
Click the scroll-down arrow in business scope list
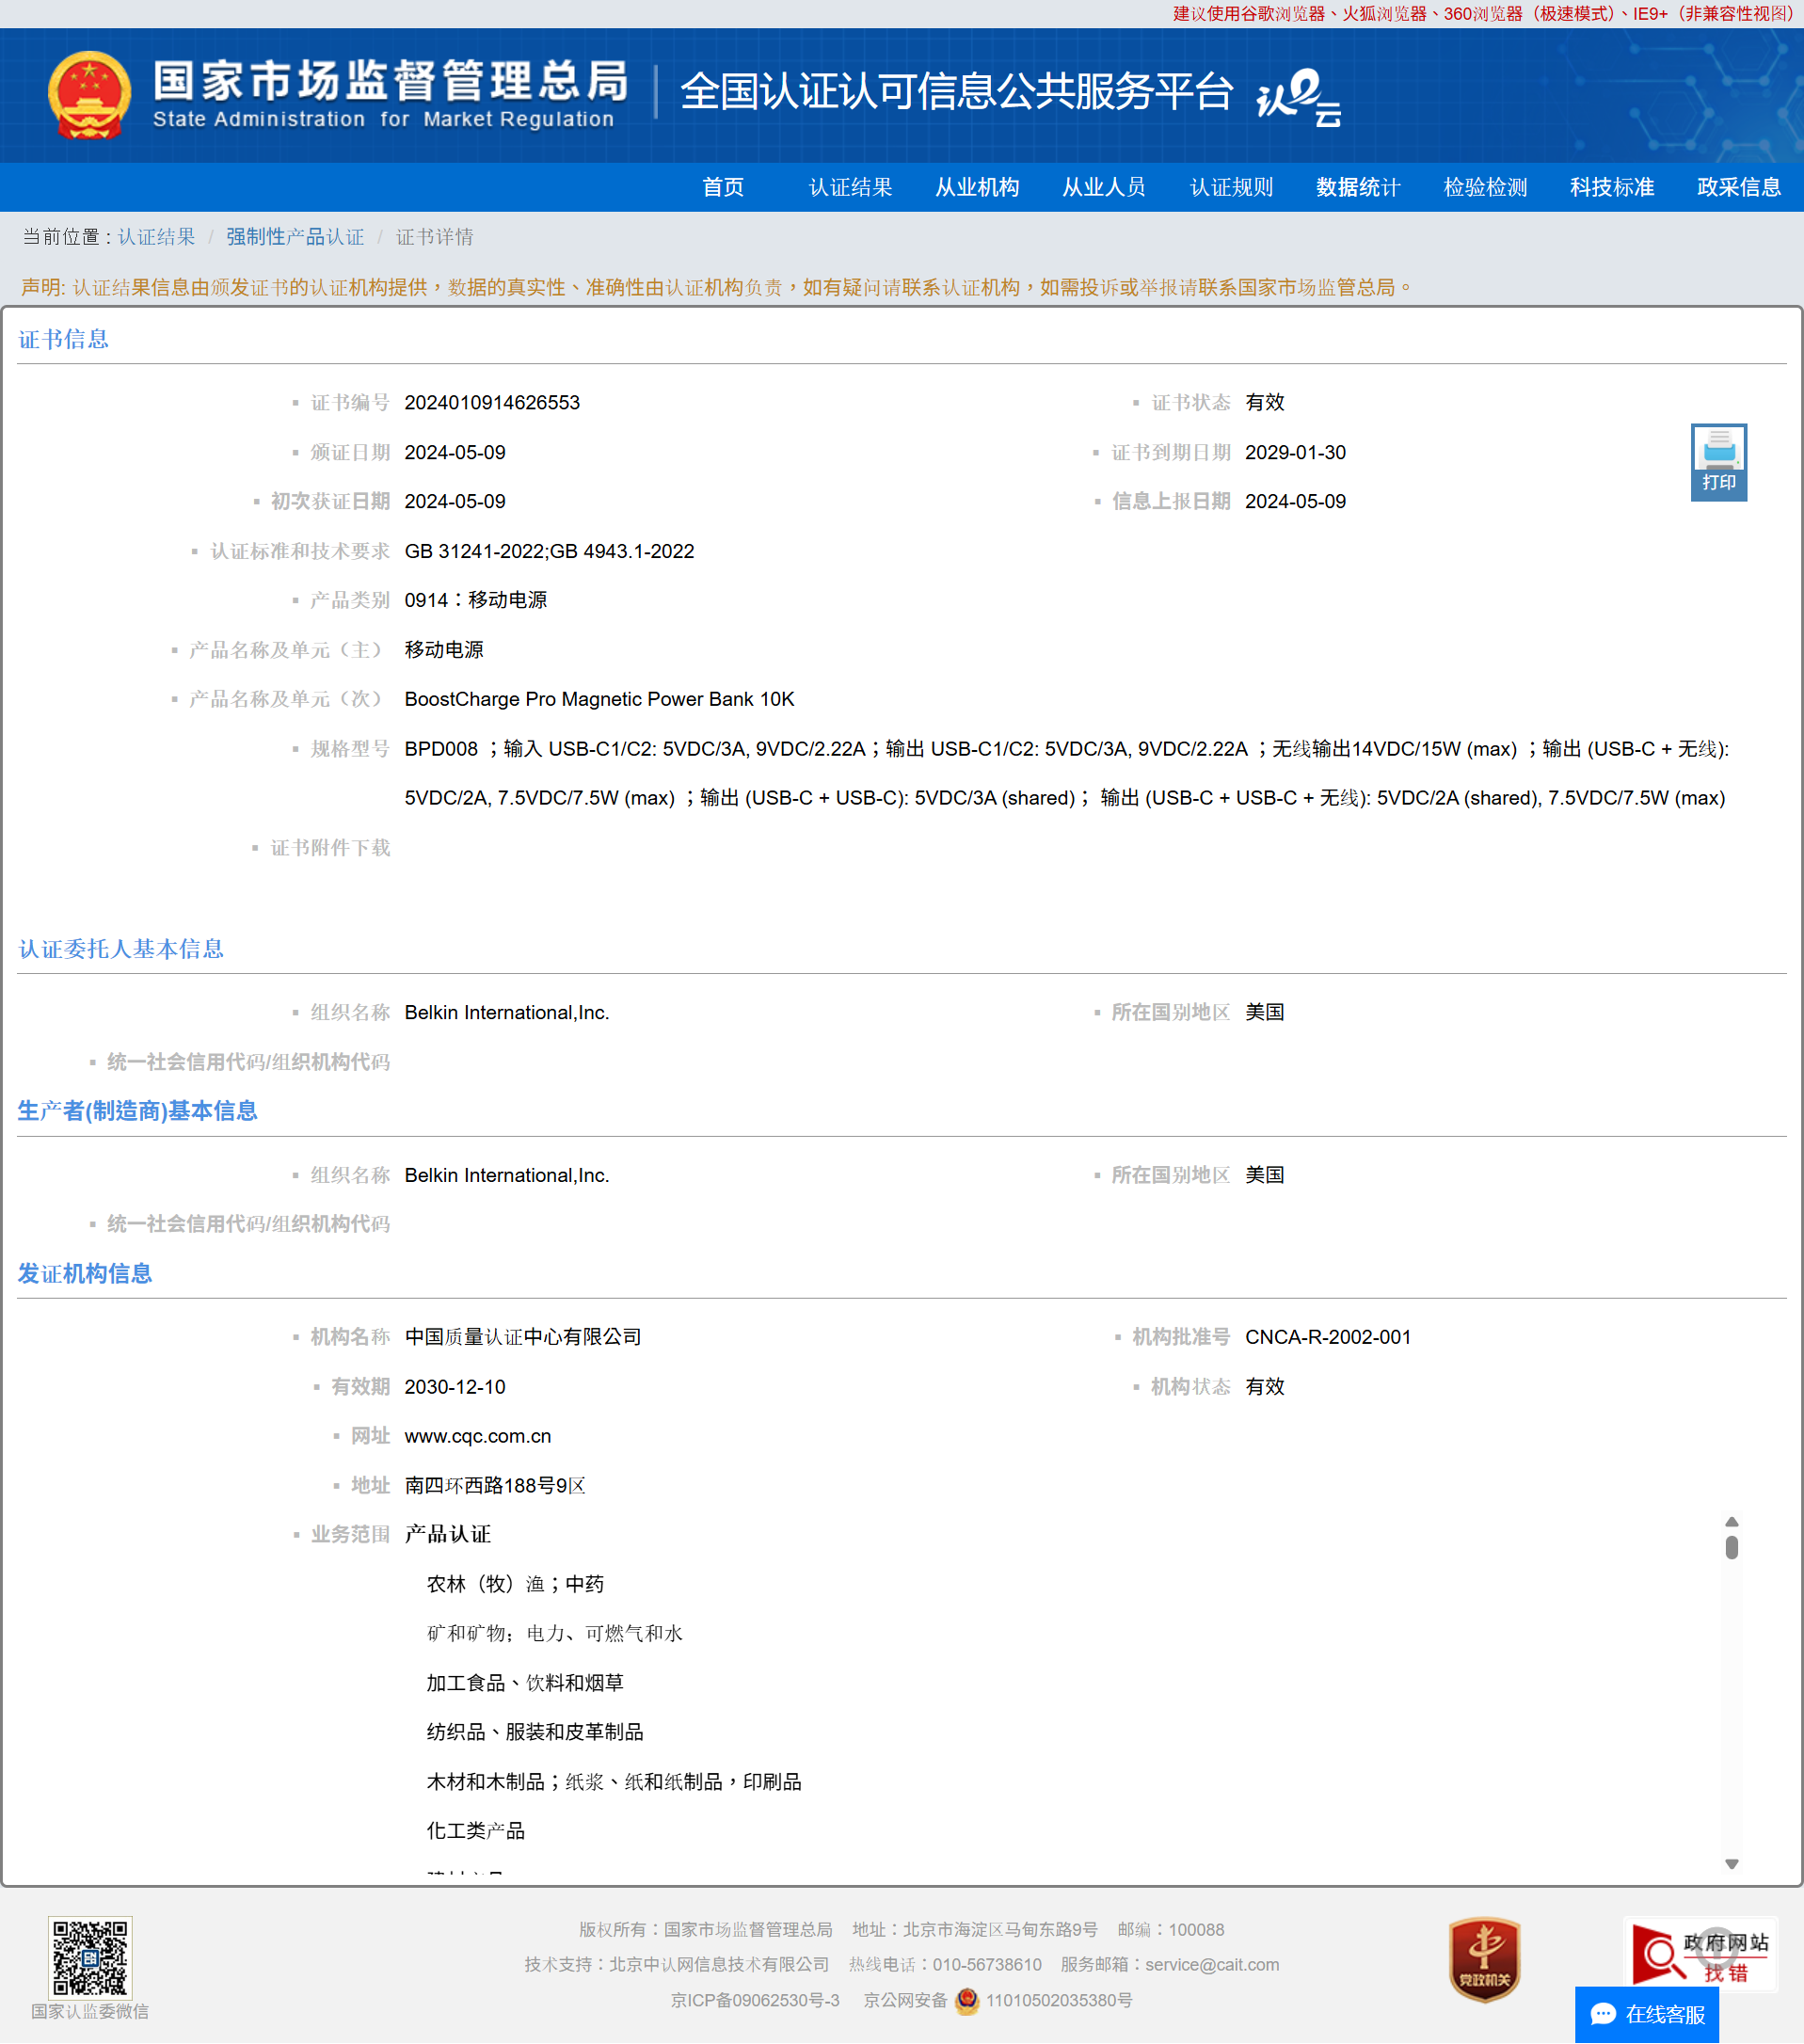[1732, 1863]
